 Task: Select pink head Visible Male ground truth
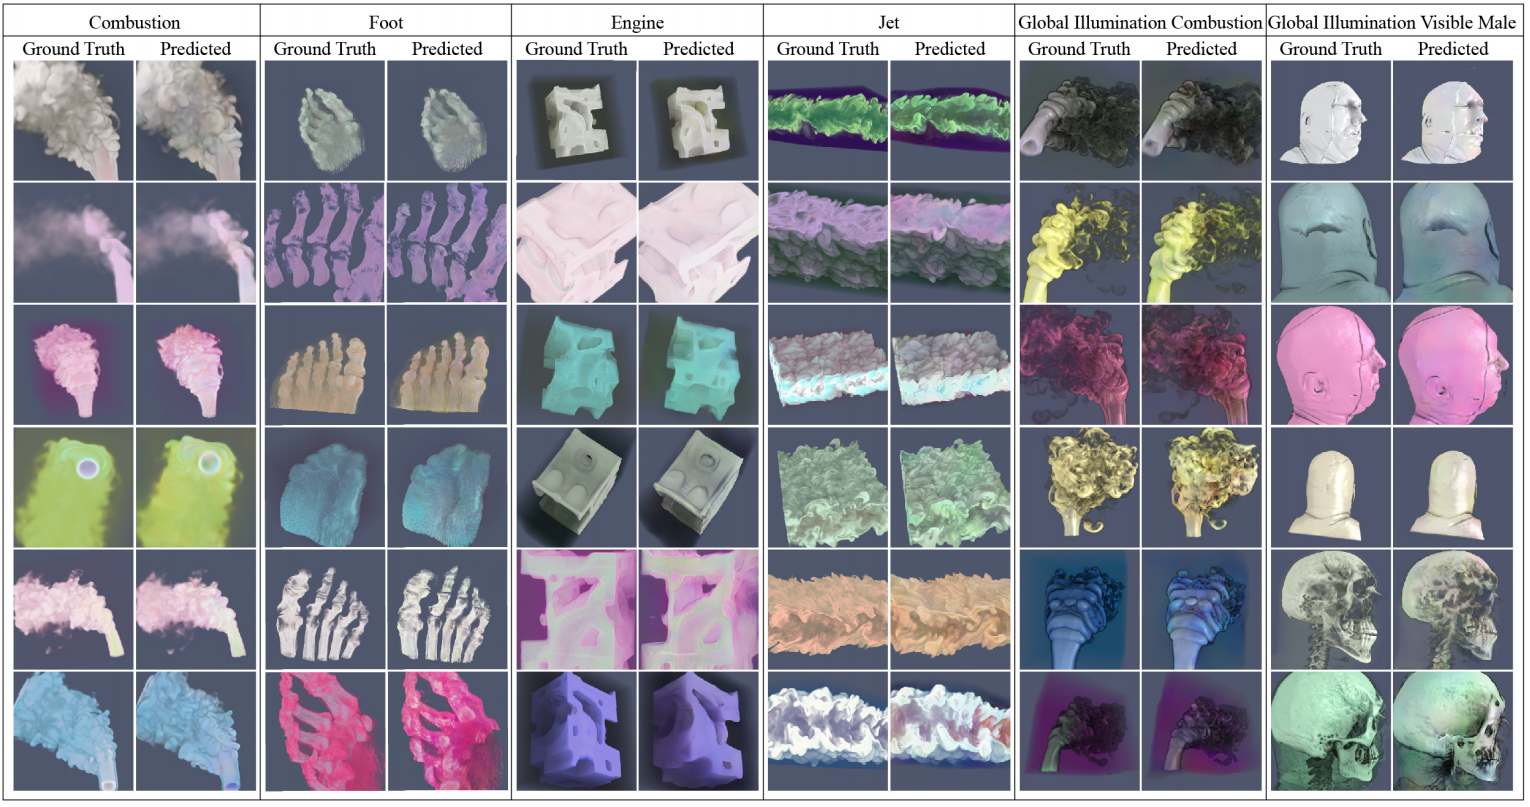(x=1331, y=364)
